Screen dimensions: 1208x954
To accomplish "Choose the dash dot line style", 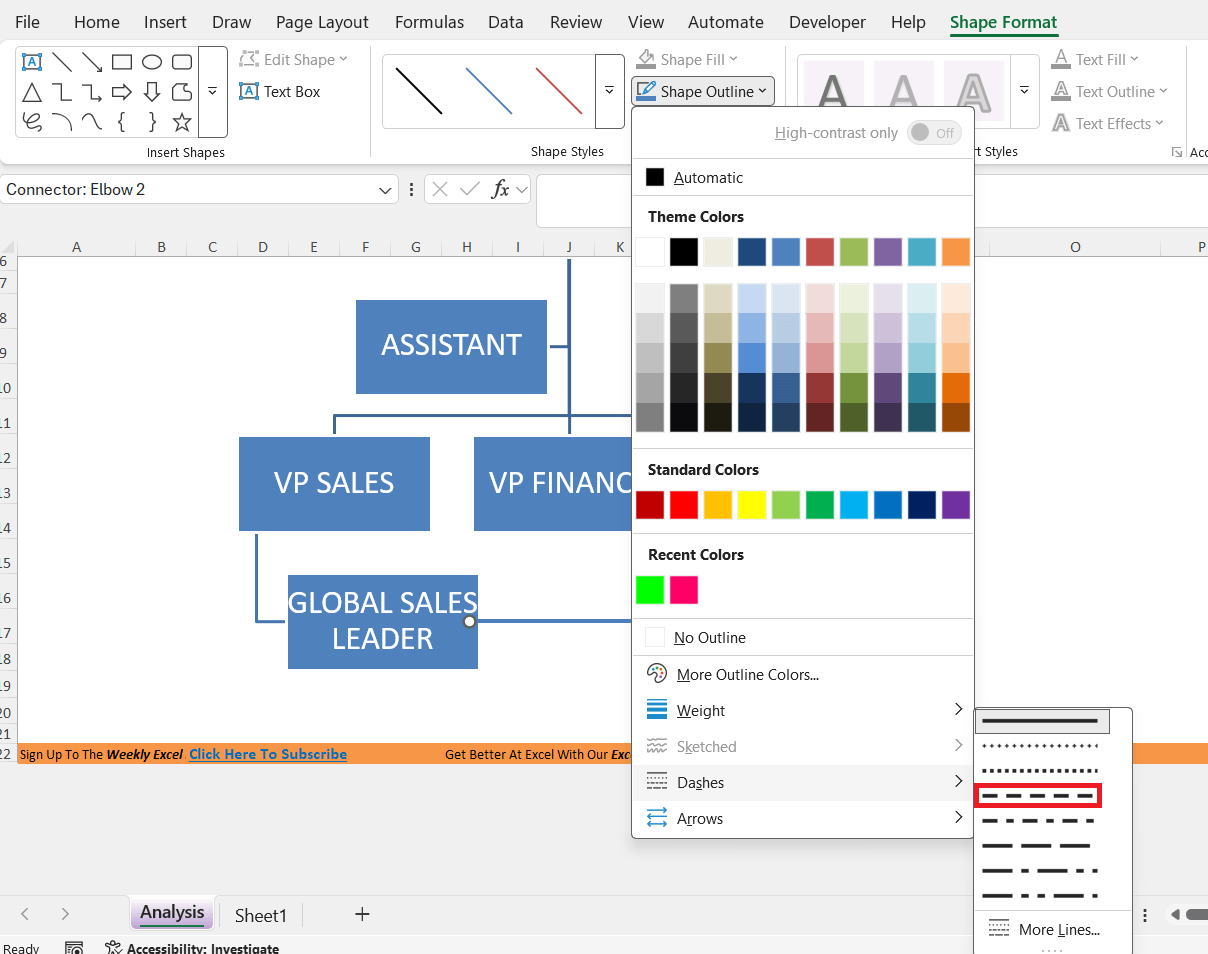I will click(x=1040, y=821).
